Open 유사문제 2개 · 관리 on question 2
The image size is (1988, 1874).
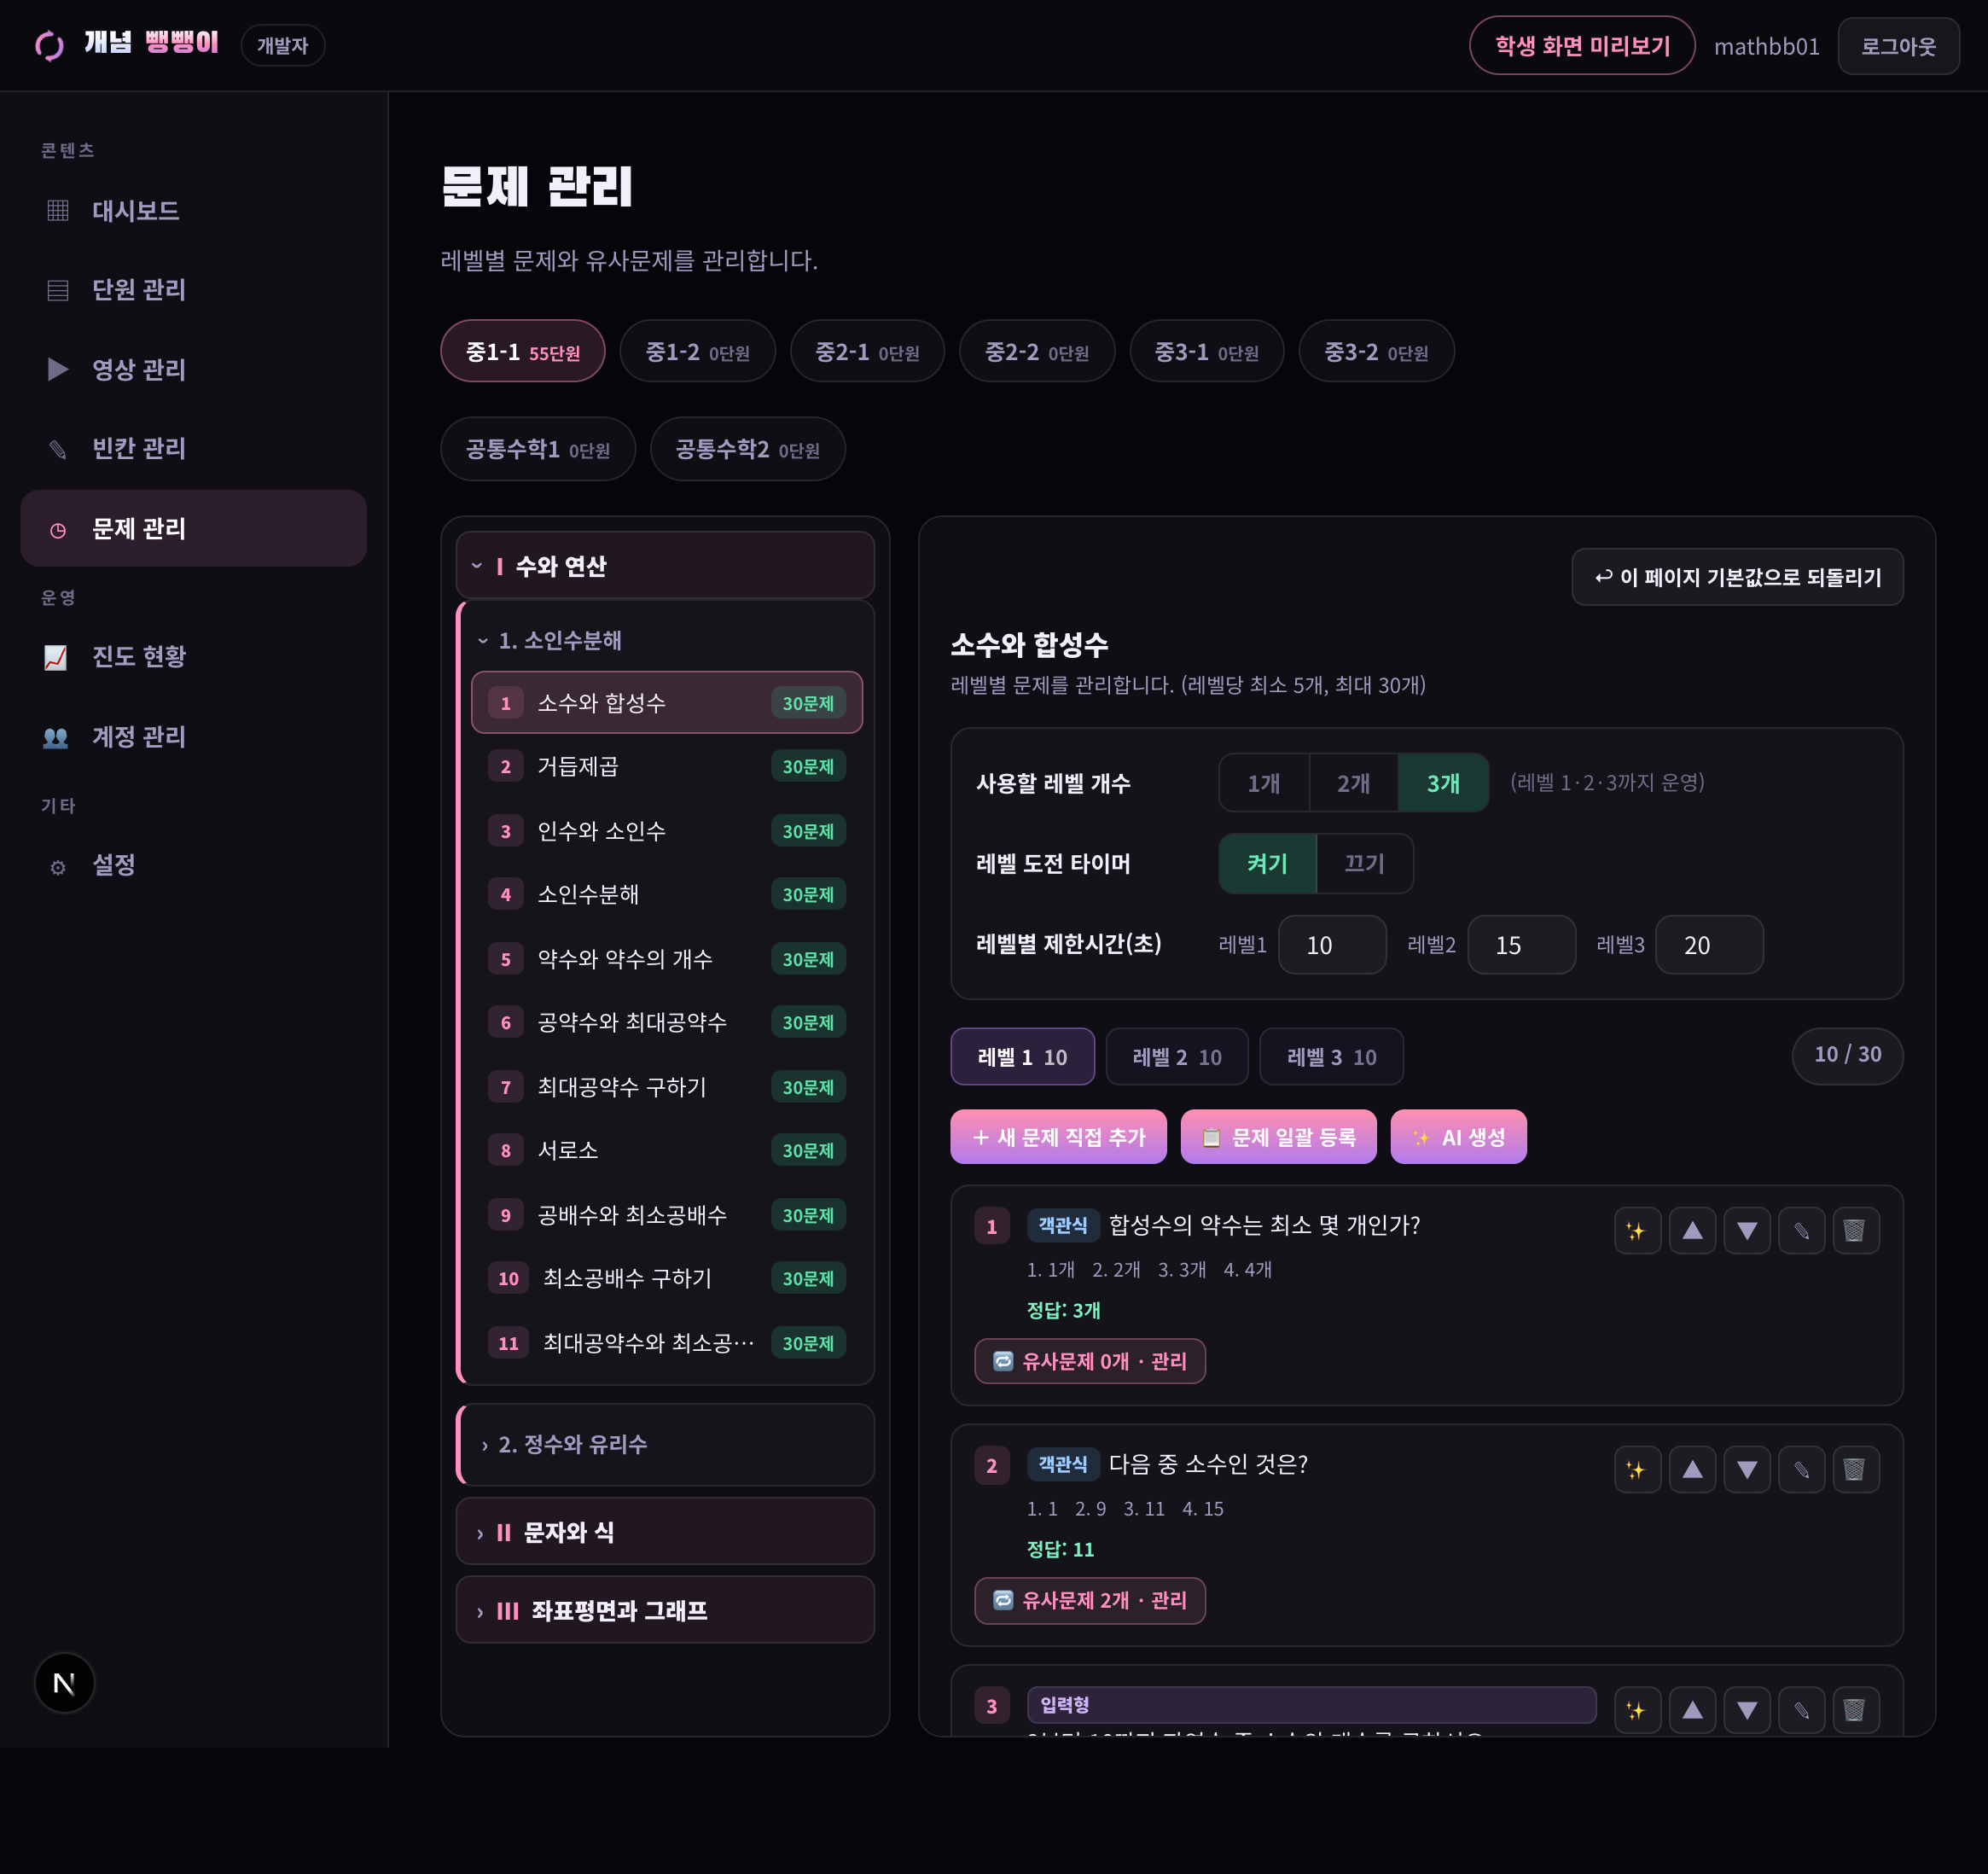click(x=1090, y=1600)
